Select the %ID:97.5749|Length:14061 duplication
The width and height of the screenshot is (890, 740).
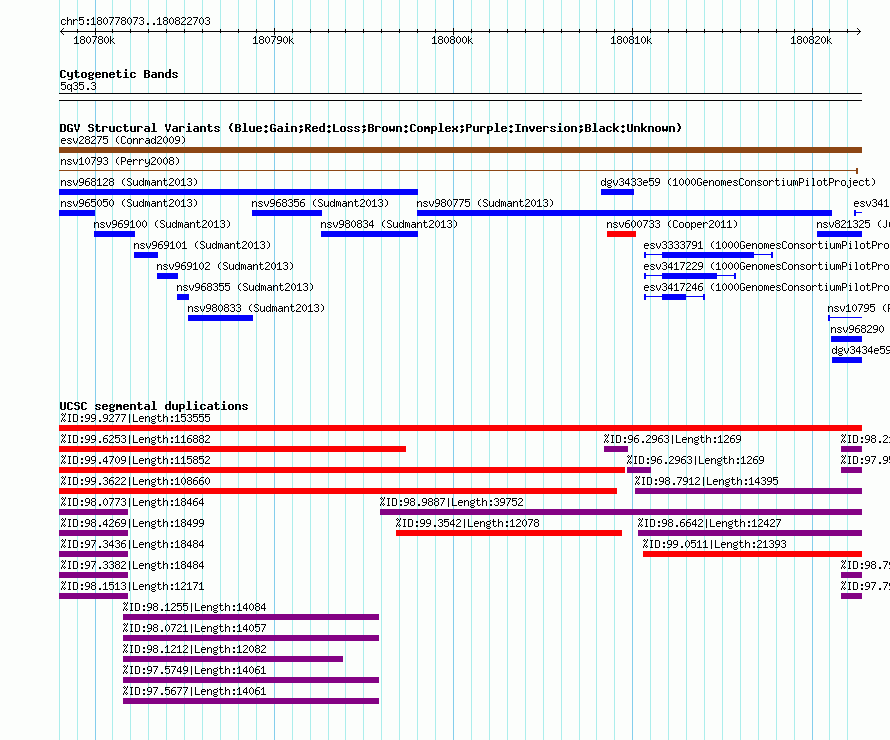coord(251,680)
